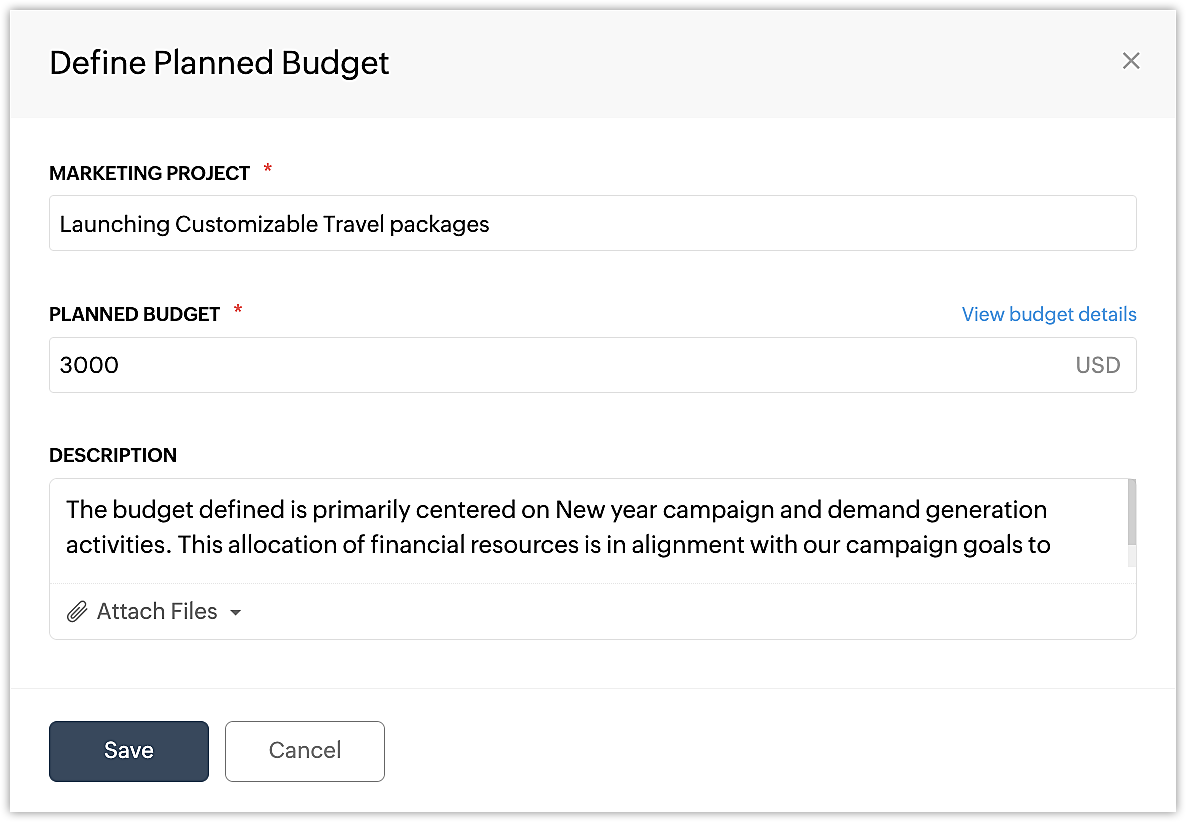Place cursor in the Description text area
The image size is (1186, 822).
590,528
